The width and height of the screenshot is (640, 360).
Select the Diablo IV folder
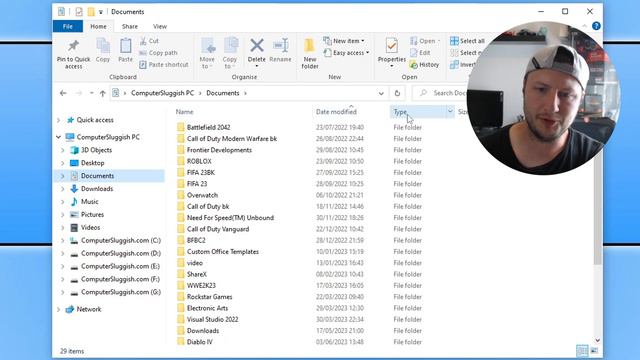coord(200,342)
